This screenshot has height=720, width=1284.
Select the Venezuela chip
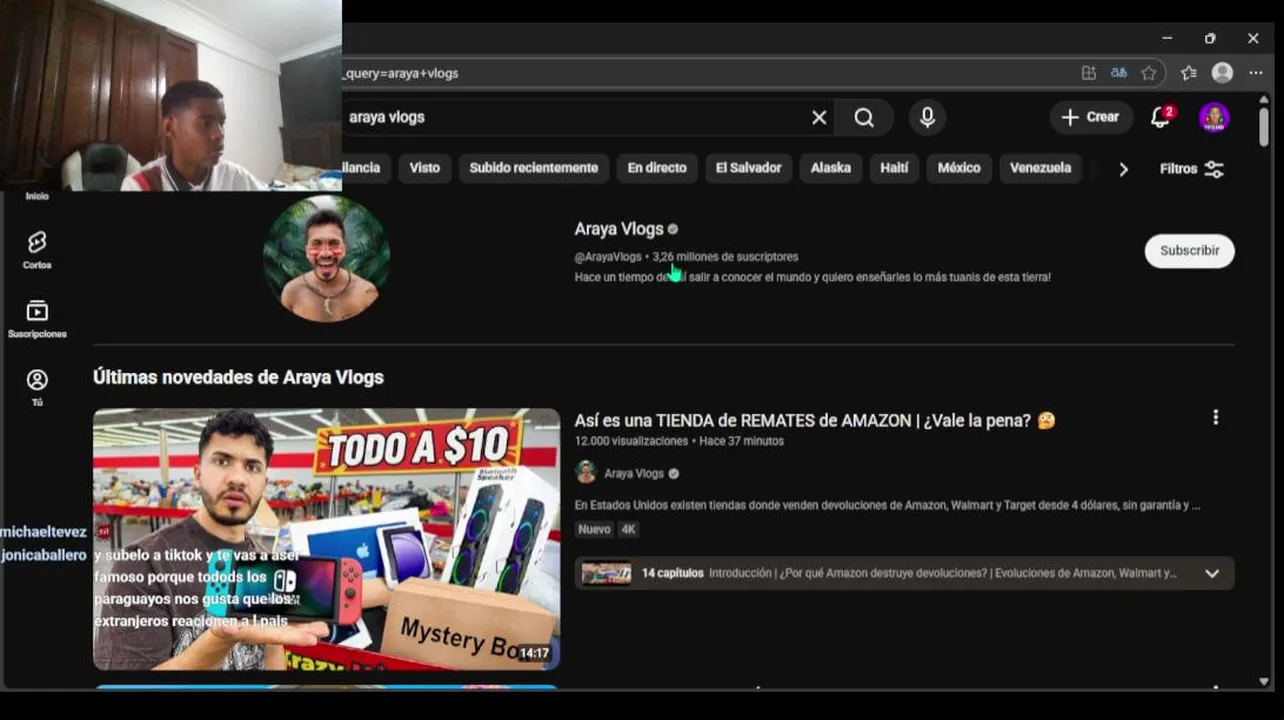[x=1040, y=168]
